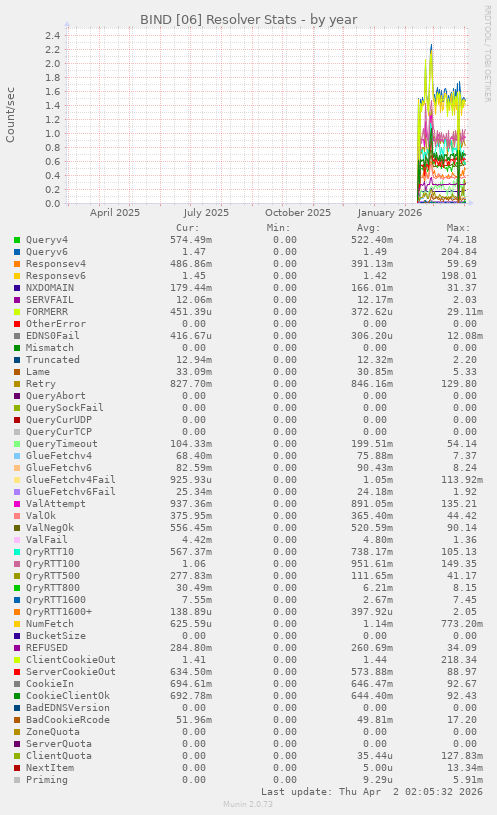Viewport: 497px width, 815px height.
Task: Click the Avg: column header
Action: click(369, 228)
